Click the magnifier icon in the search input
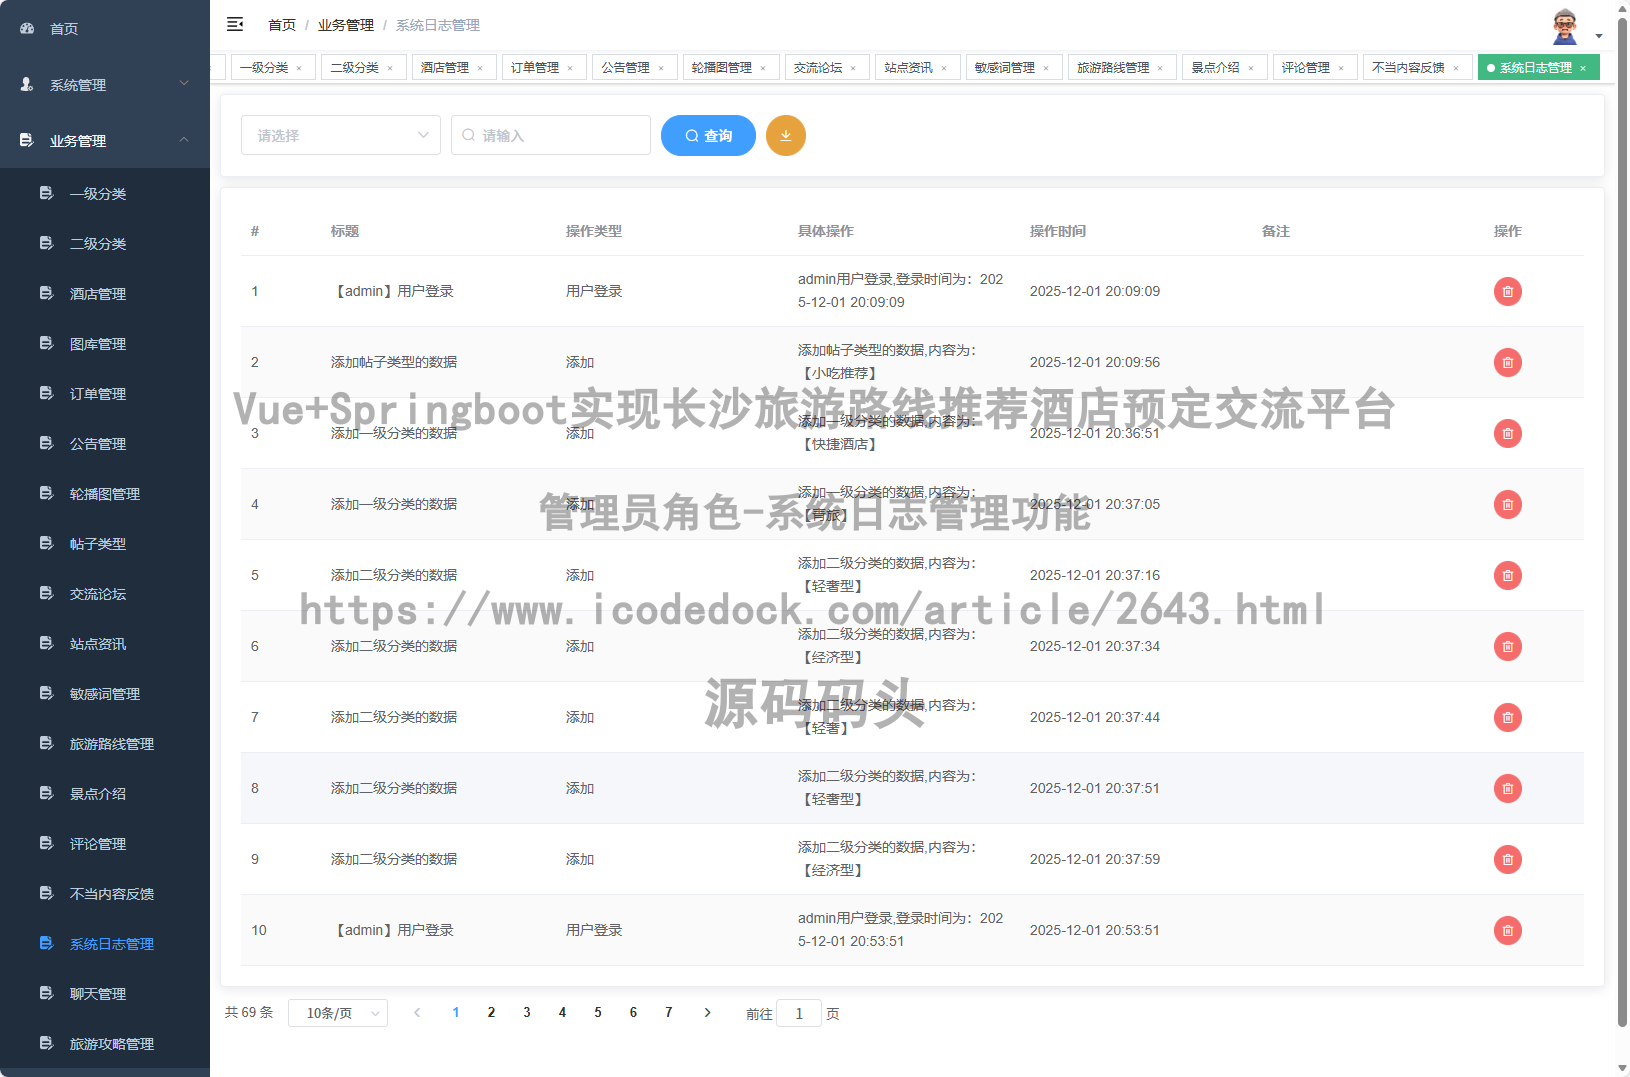Image resolution: width=1630 pixels, height=1077 pixels. (x=470, y=135)
